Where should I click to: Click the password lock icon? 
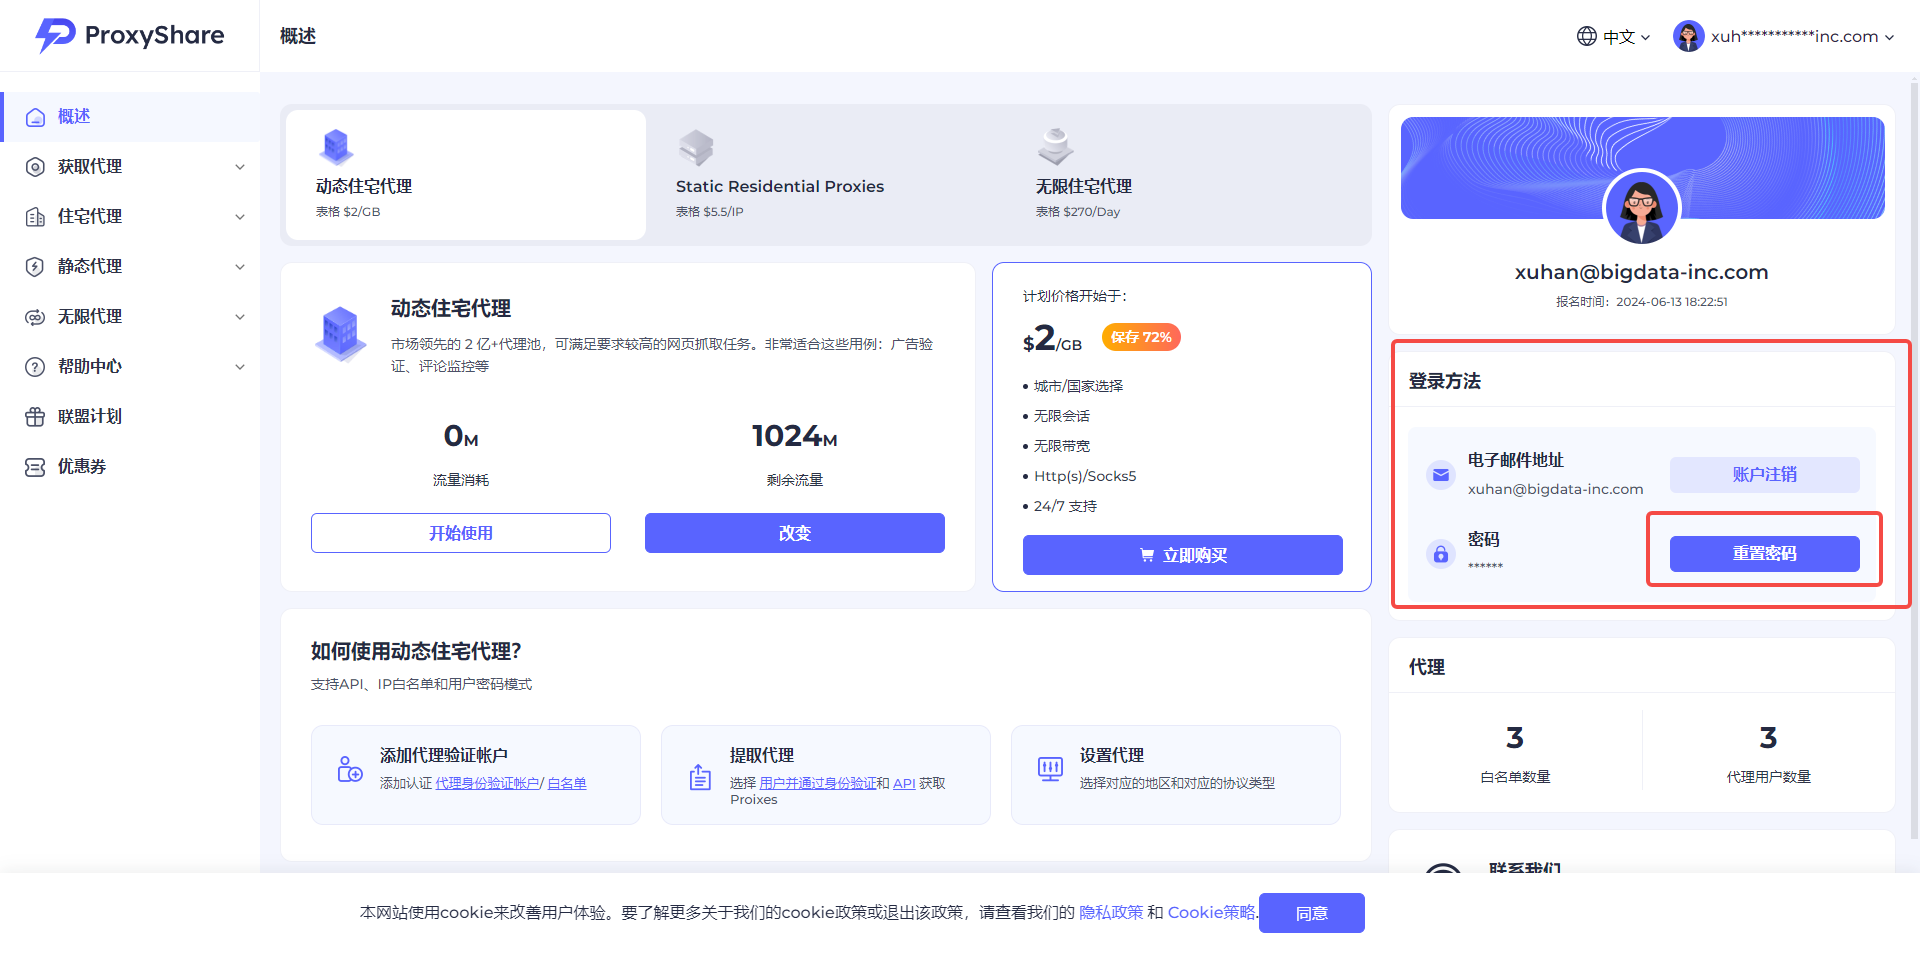point(1441,553)
